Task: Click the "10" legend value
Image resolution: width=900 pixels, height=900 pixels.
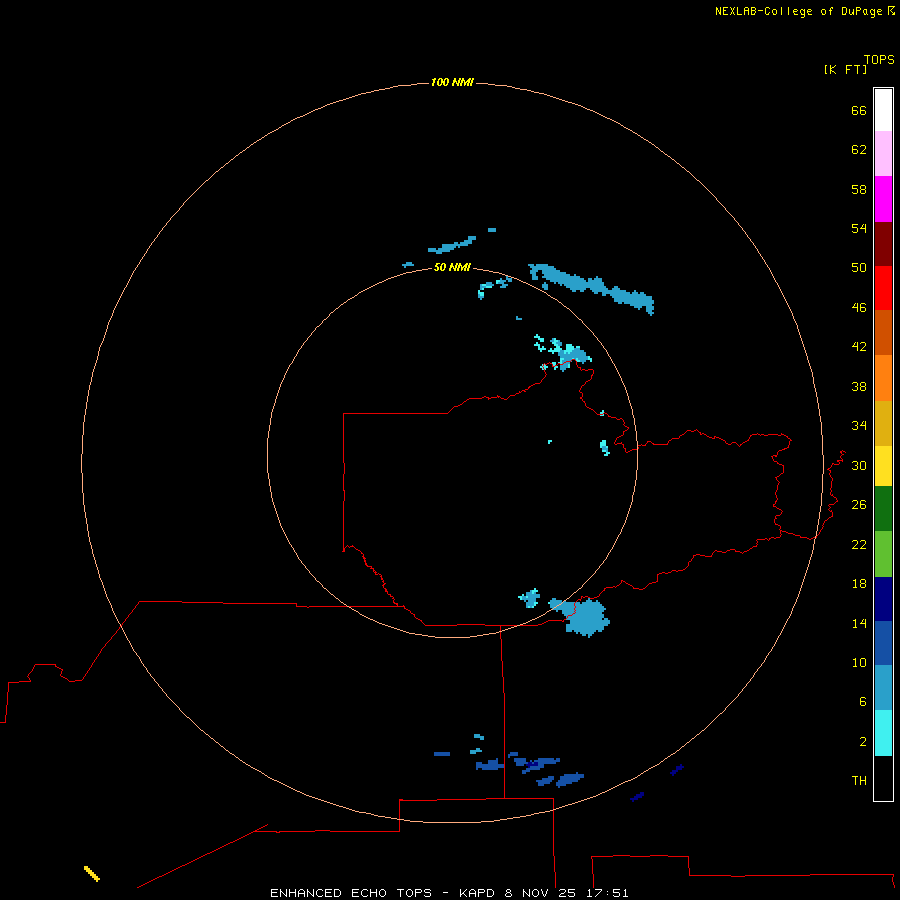Action: [859, 662]
